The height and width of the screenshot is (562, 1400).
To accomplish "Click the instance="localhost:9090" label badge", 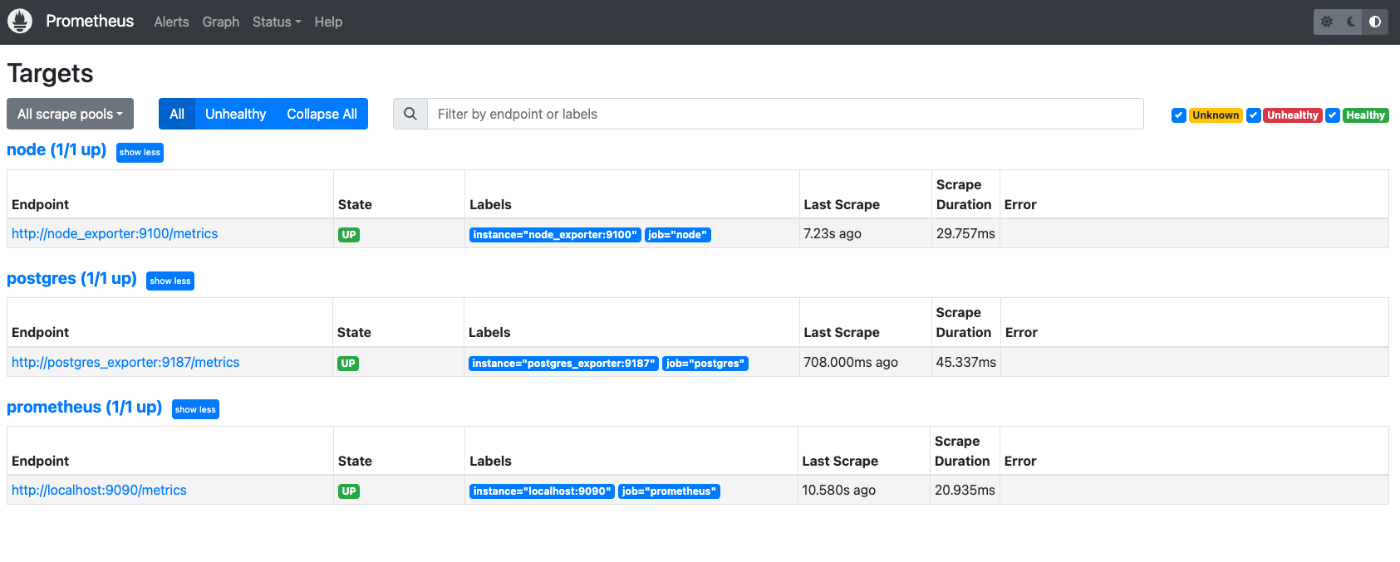I will point(541,492).
